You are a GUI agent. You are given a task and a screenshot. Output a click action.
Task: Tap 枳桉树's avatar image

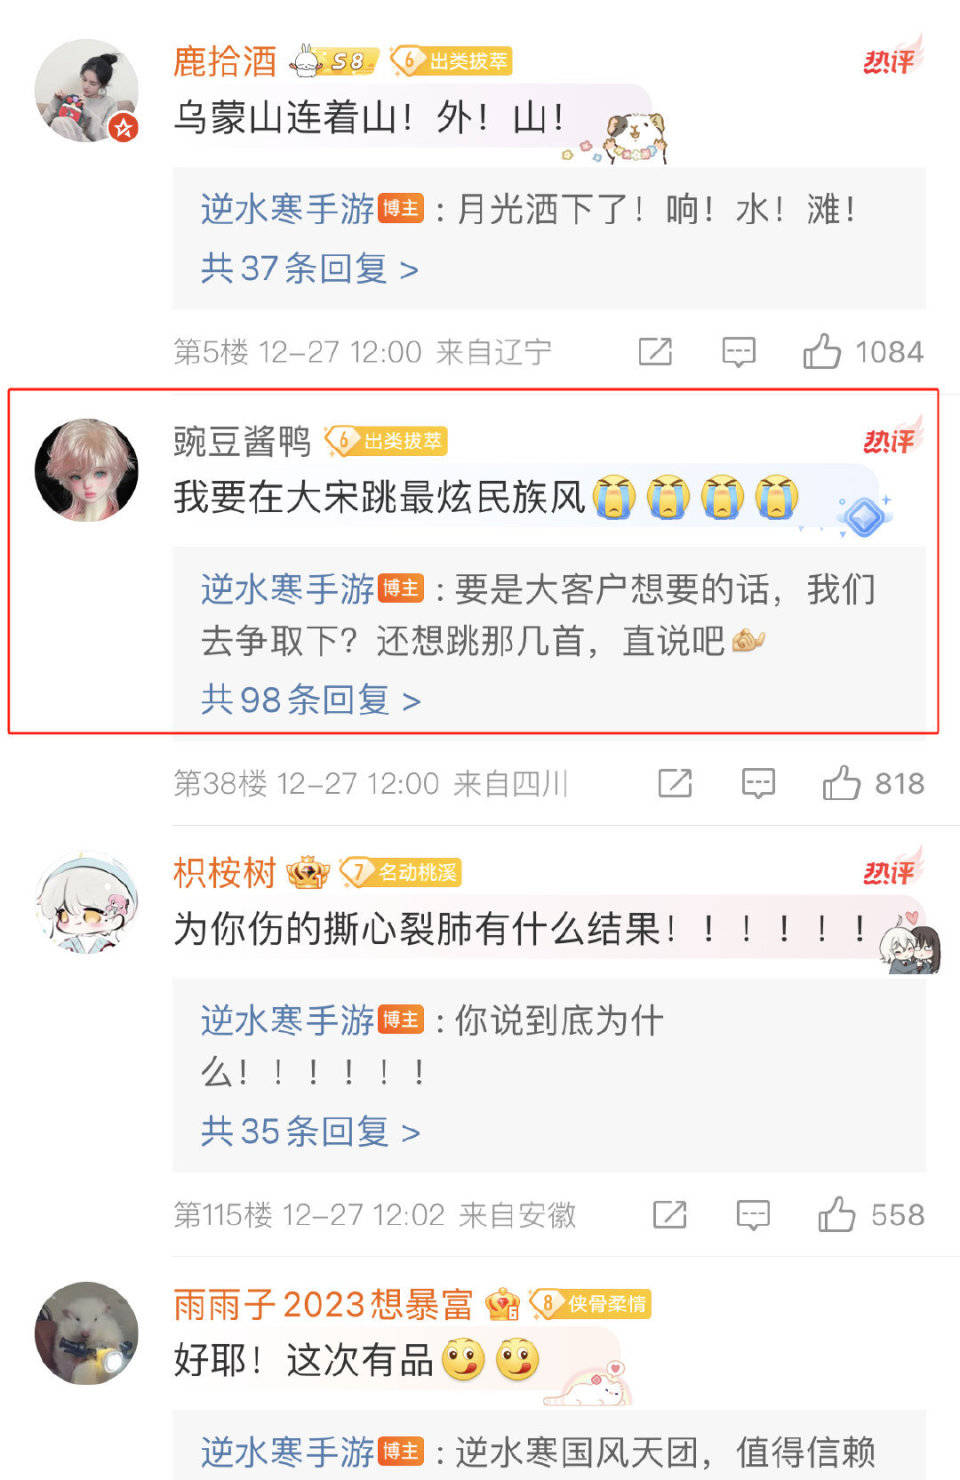click(87, 901)
